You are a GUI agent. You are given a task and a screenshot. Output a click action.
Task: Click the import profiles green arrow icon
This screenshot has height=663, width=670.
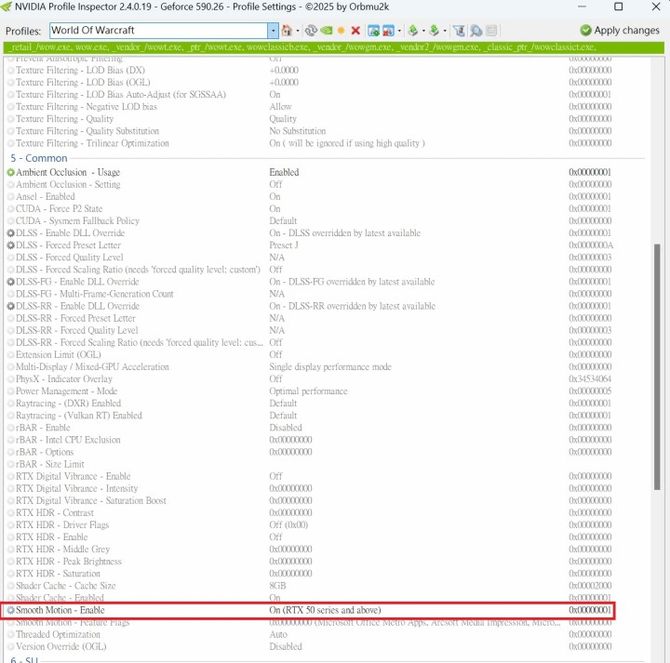click(x=434, y=30)
